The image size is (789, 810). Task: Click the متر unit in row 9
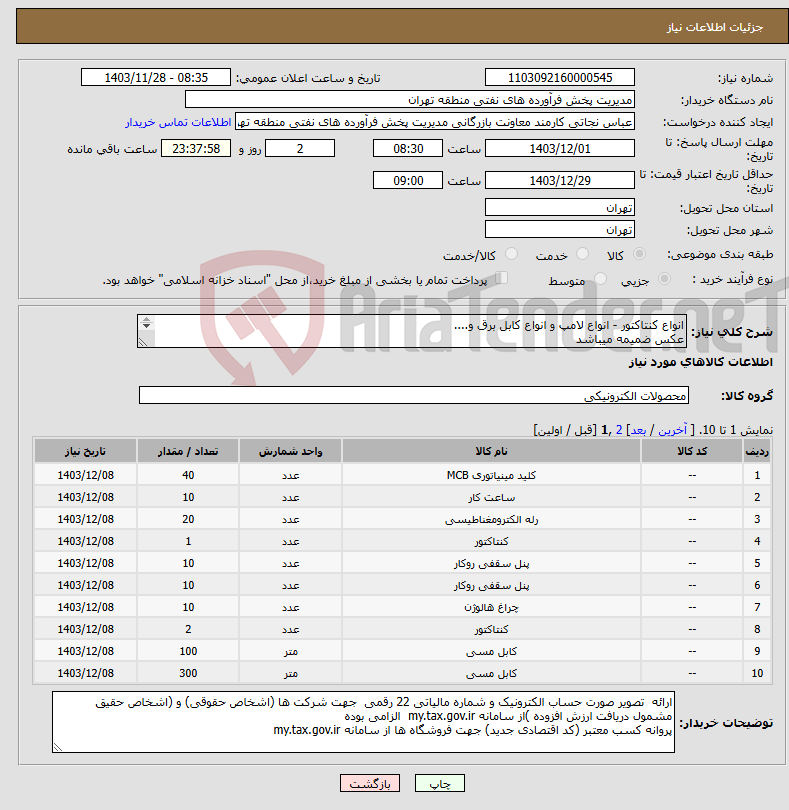pyautogui.click(x=290, y=652)
